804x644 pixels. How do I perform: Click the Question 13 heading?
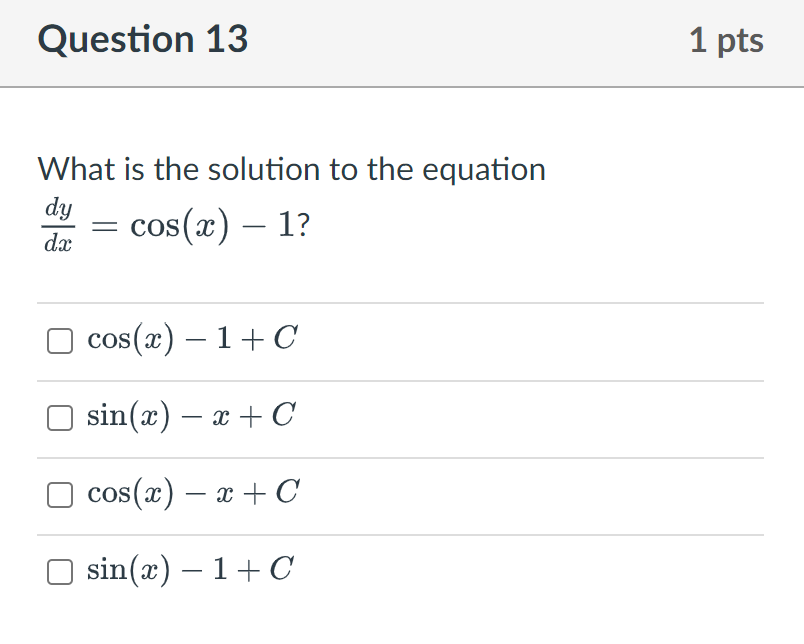point(143,40)
